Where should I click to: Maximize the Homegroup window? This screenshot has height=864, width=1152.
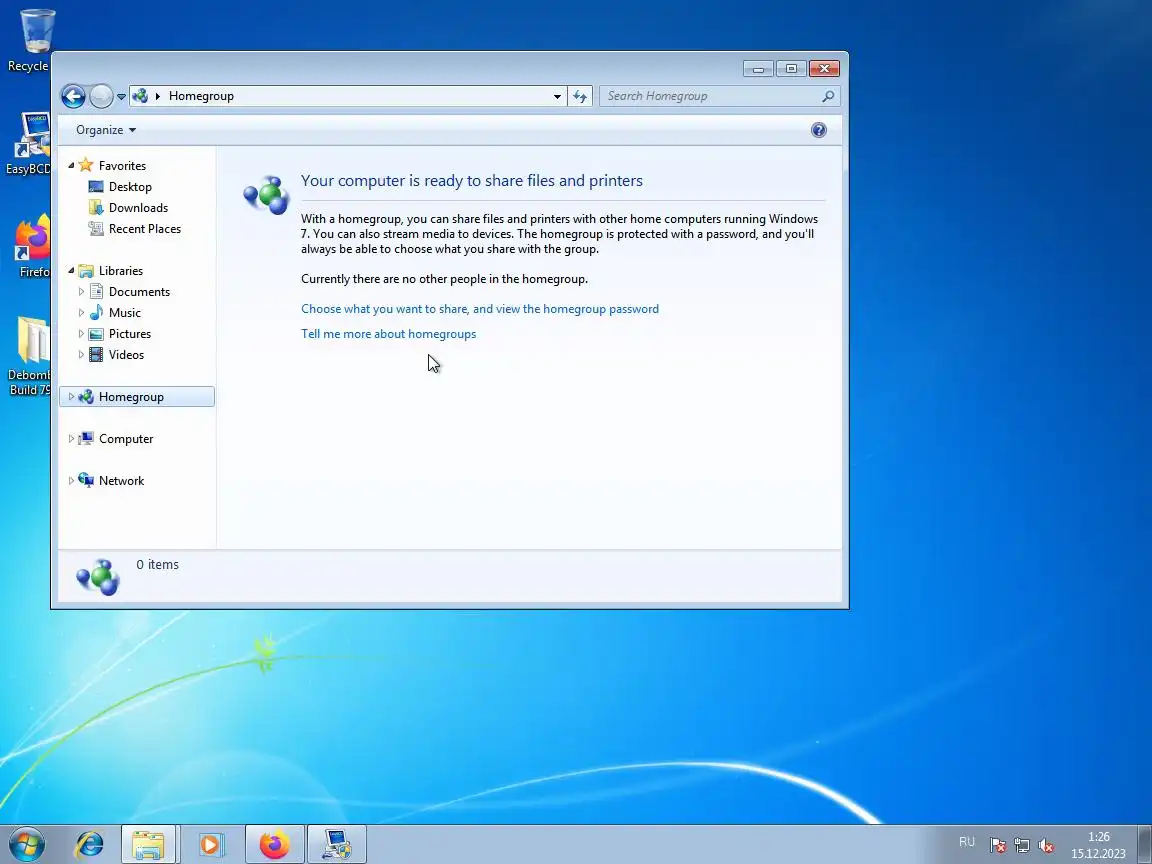pos(791,68)
